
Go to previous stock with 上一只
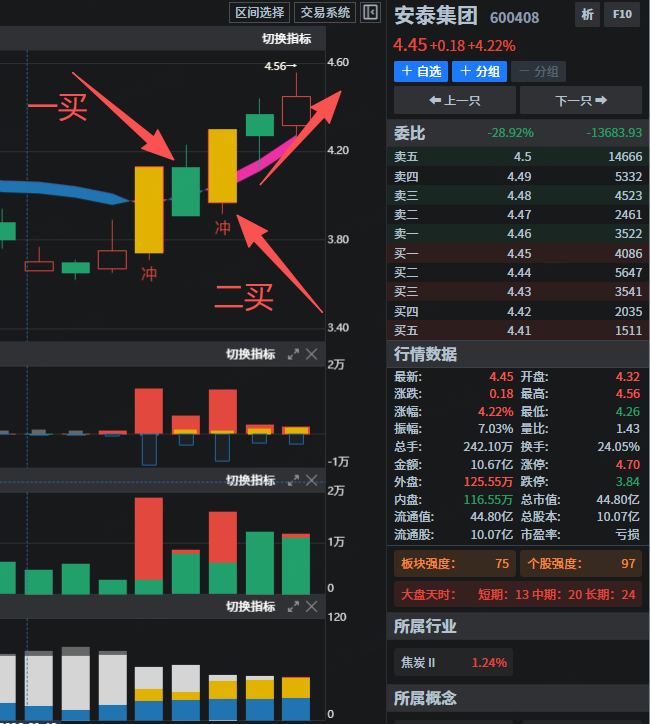tap(455, 100)
